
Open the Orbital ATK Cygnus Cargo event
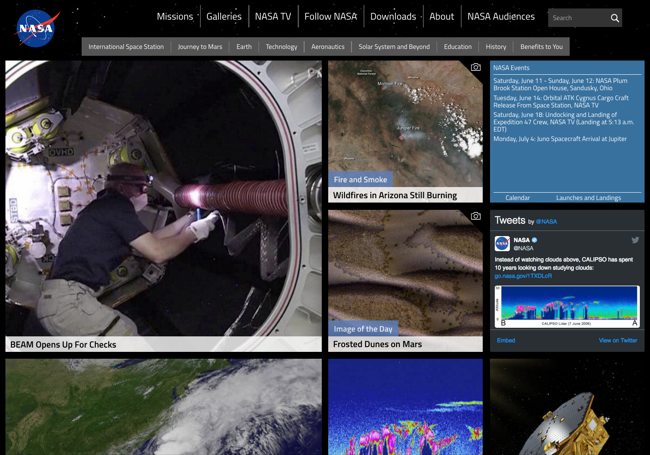[560, 102]
